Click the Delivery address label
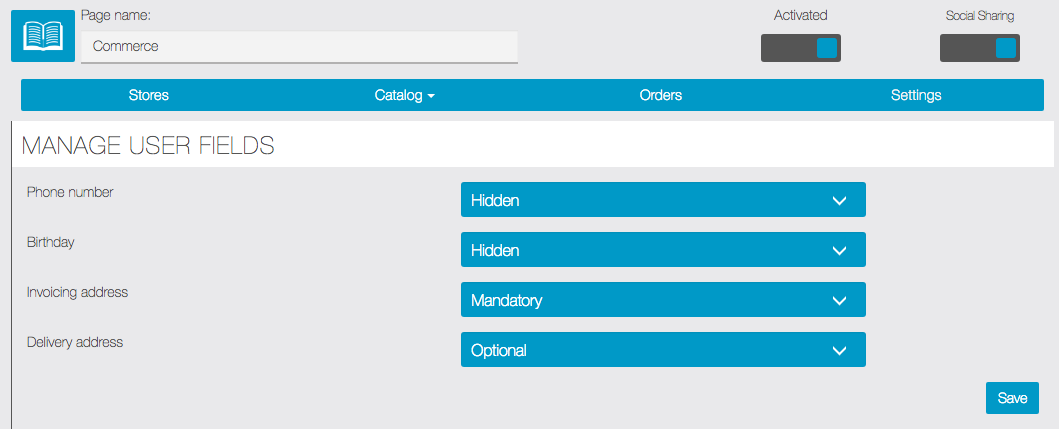Screen dimensions: 1059x429 [75, 342]
